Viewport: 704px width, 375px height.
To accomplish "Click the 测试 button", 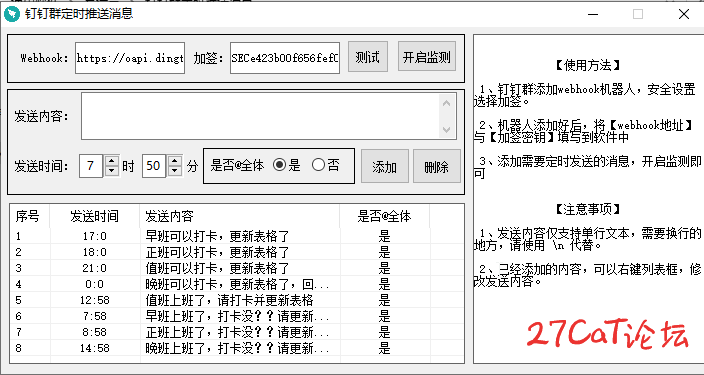I will point(368,57).
